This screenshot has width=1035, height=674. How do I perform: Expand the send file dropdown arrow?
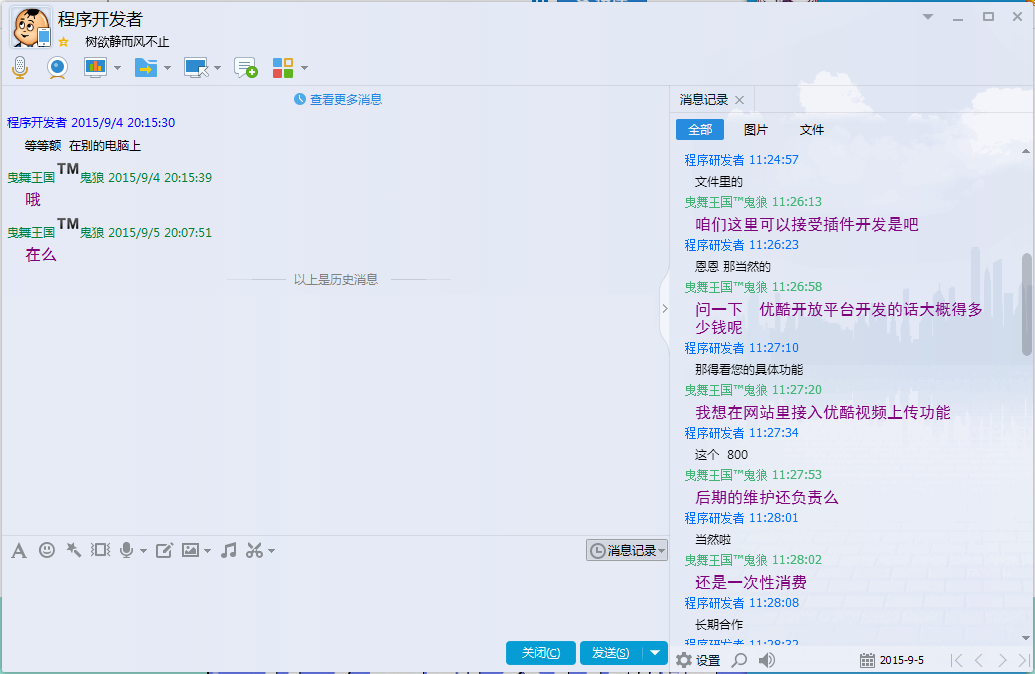[168, 68]
